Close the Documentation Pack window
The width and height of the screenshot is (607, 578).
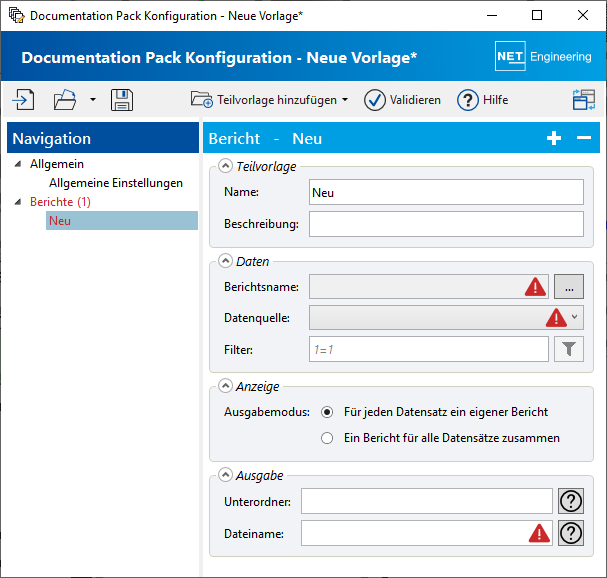583,15
